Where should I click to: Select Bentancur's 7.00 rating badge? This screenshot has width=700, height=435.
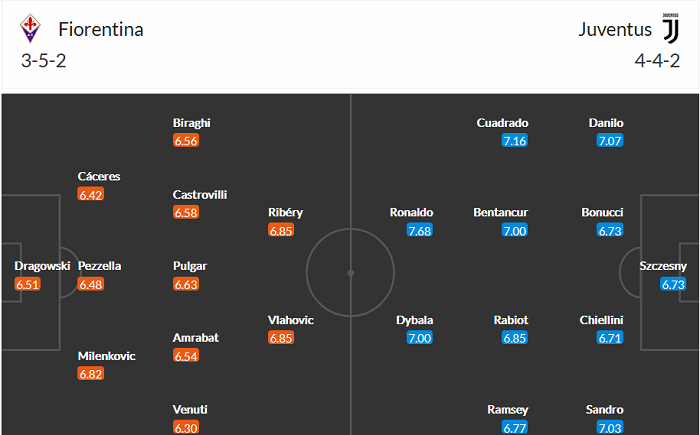(514, 231)
